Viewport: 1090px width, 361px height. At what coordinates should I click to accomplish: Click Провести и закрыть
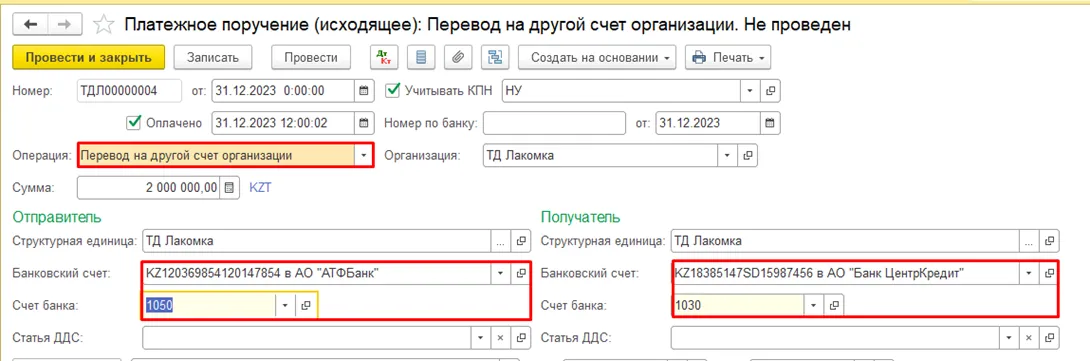click(x=88, y=58)
